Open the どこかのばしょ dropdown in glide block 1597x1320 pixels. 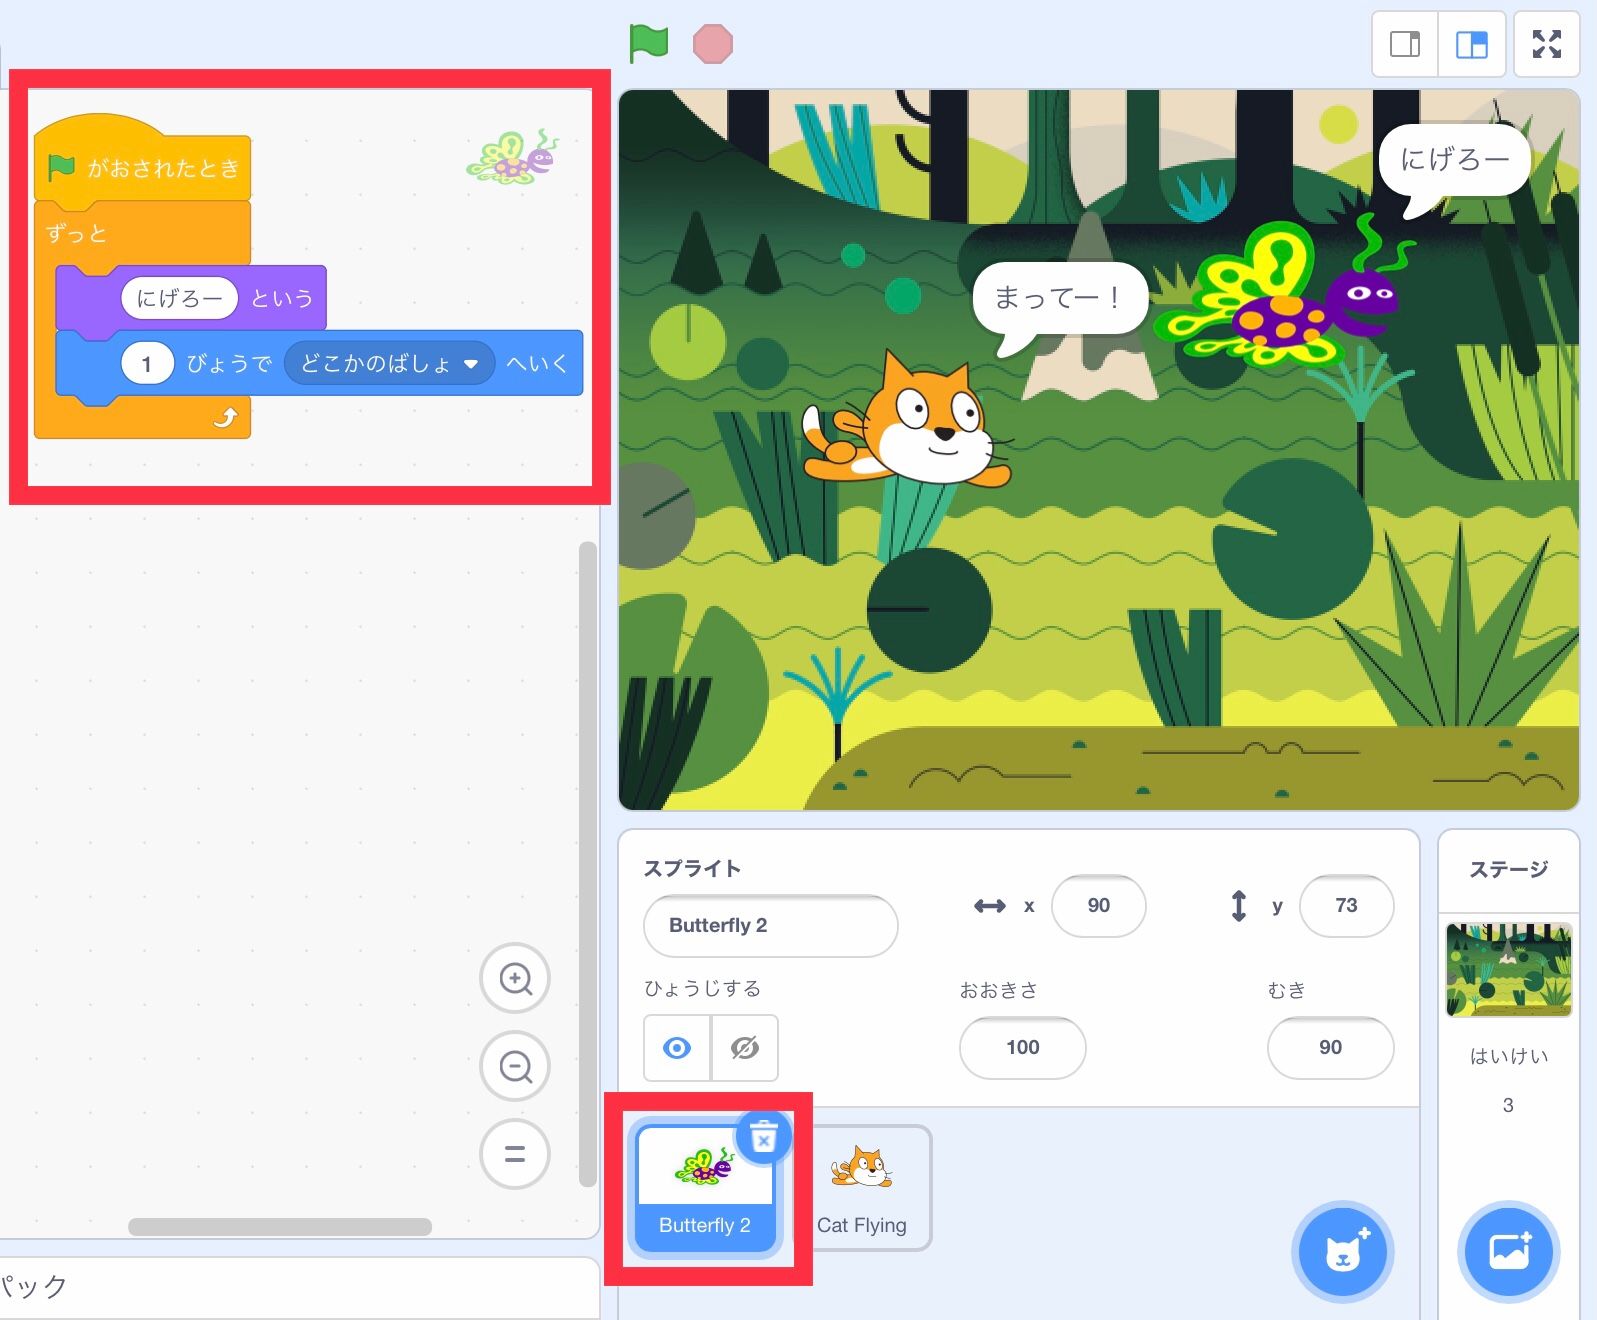point(389,364)
